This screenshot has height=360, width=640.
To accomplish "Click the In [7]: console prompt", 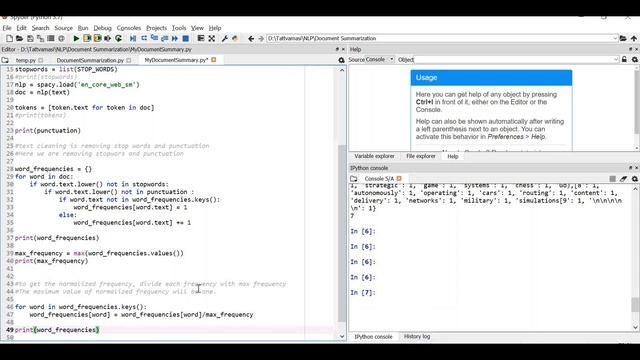I will 362,293.
